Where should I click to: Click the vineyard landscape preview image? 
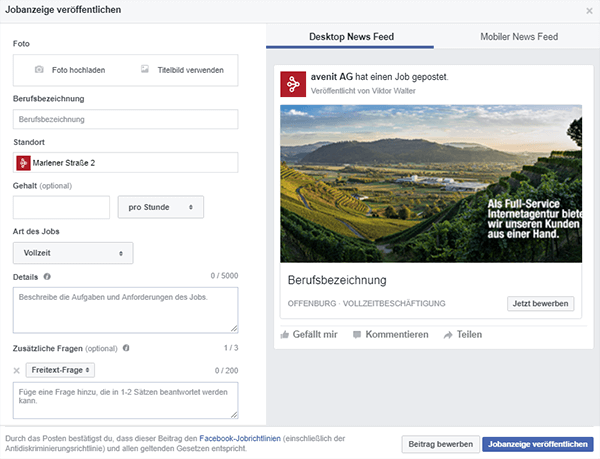click(x=431, y=184)
